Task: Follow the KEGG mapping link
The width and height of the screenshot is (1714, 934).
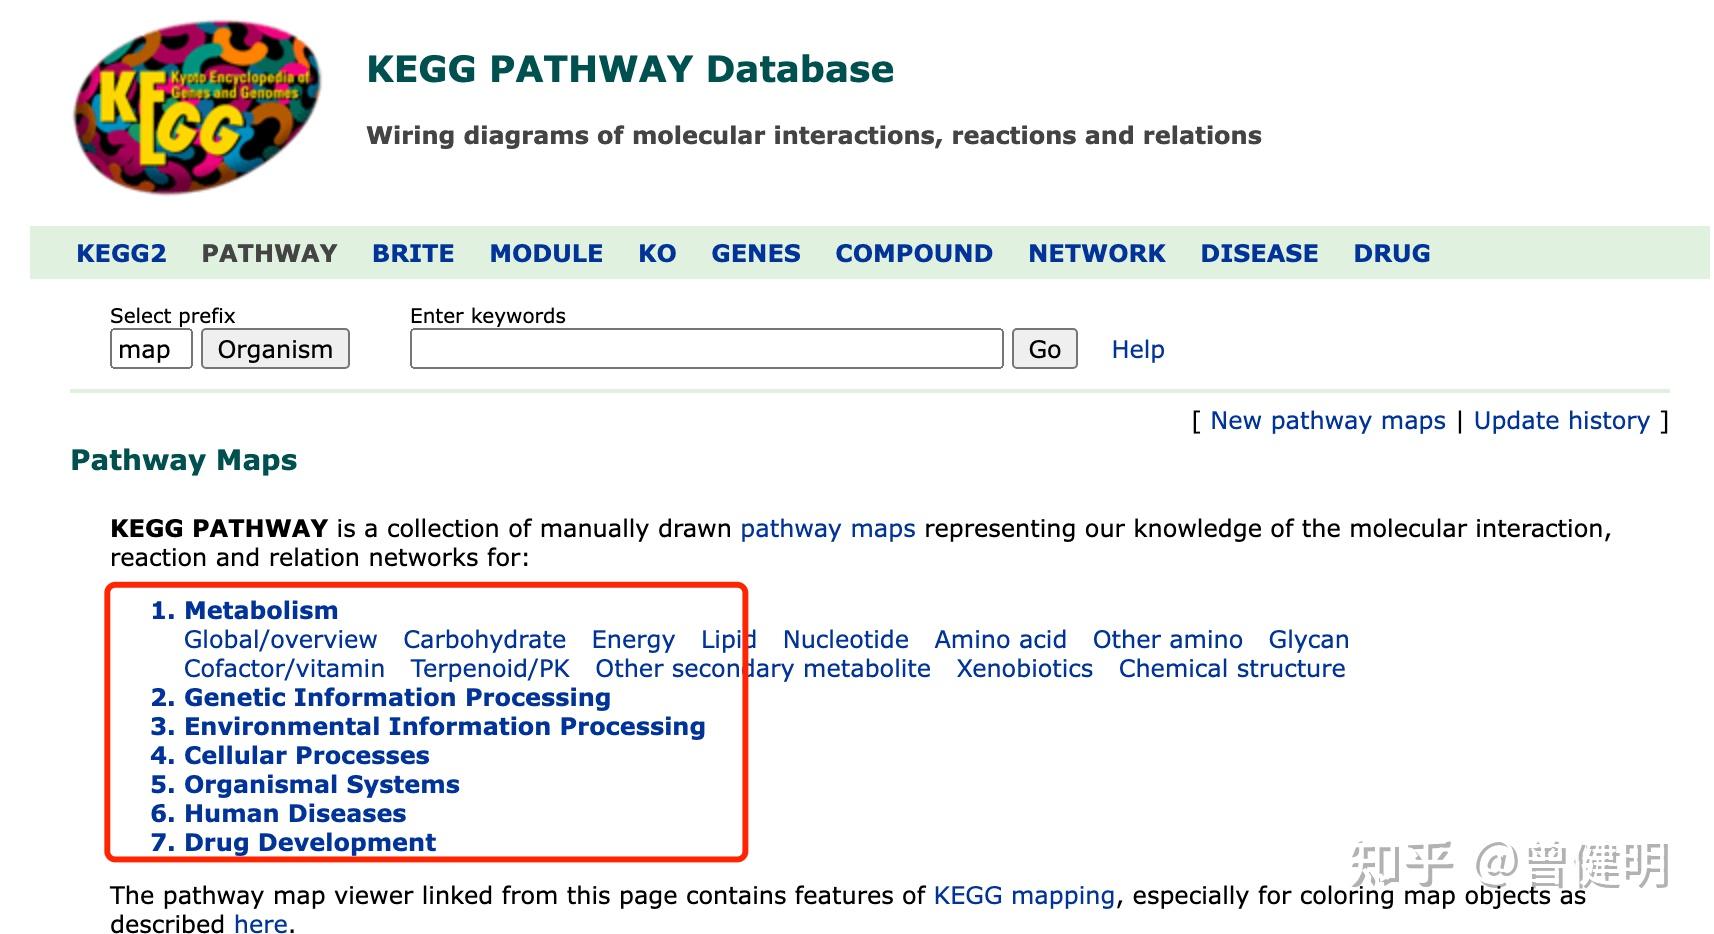Action: coord(1024,896)
